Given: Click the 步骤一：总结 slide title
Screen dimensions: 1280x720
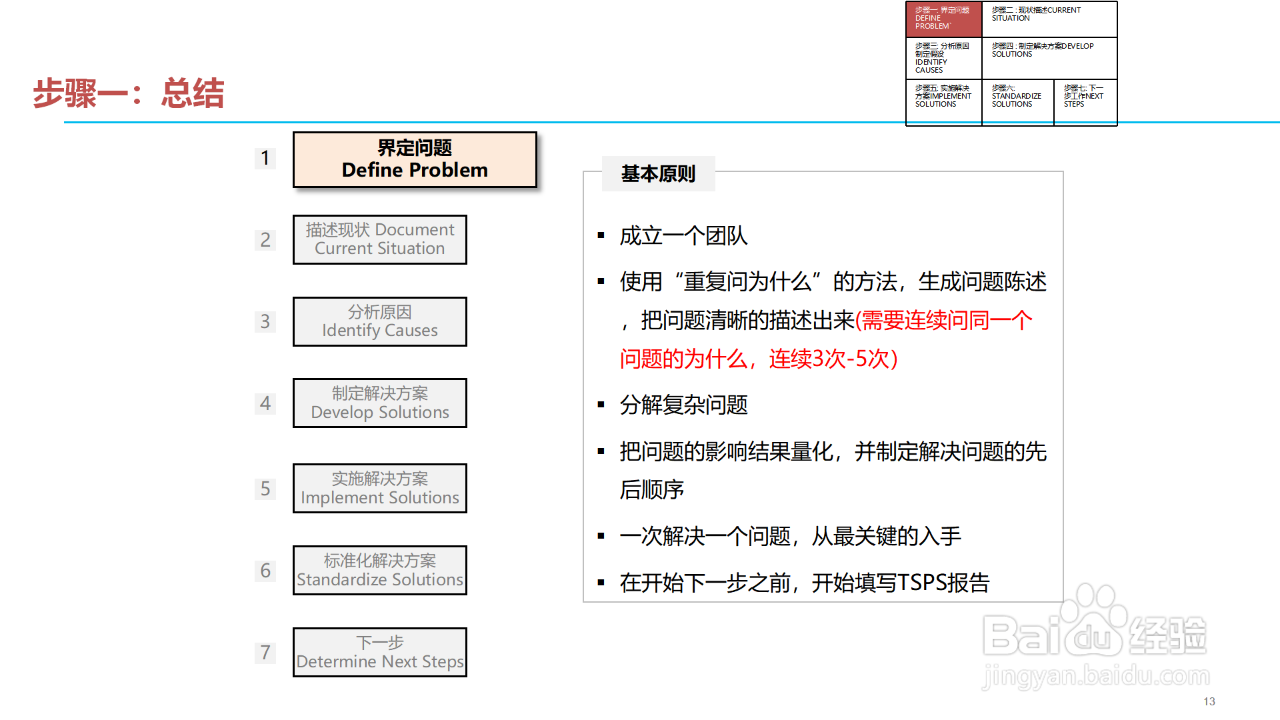Looking at the screenshot, I should point(128,93).
